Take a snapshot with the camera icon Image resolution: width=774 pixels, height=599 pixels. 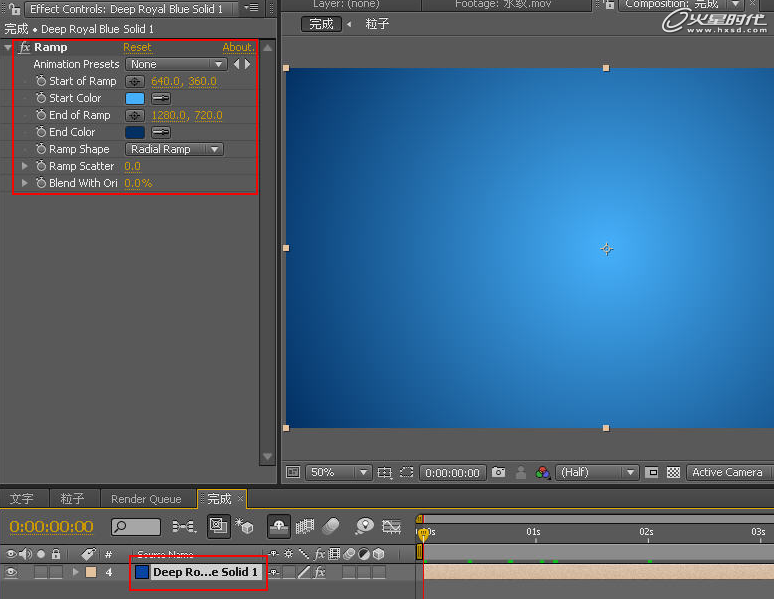[x=499, y=473]
